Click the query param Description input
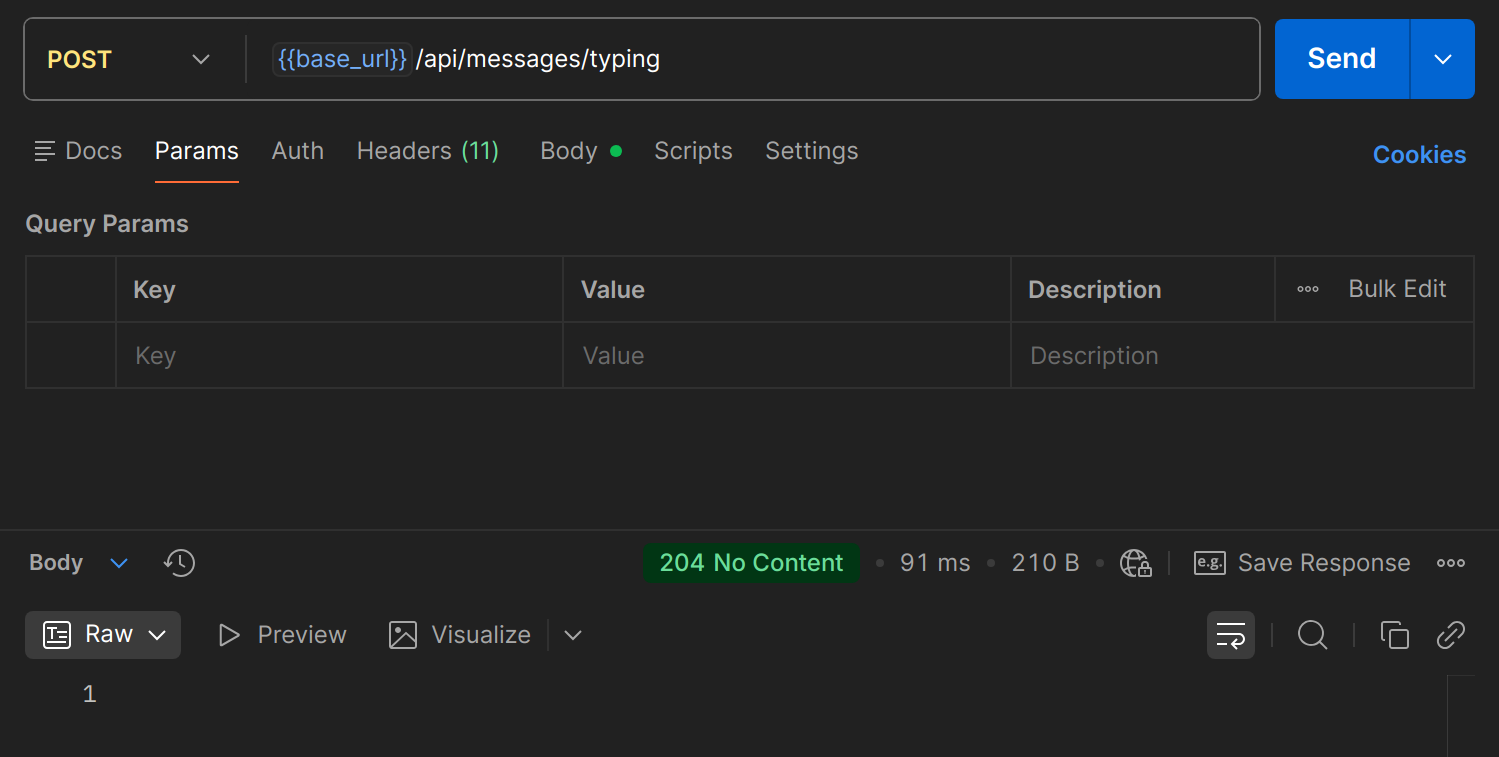The height and width of the screenshot is (757, 1499). (x=1242, y=355)
